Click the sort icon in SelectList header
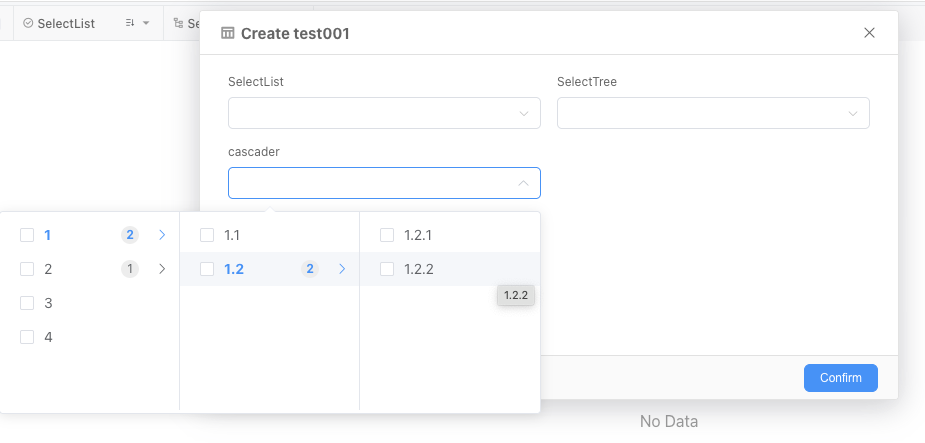925x443 pixels. pos(130,23)
